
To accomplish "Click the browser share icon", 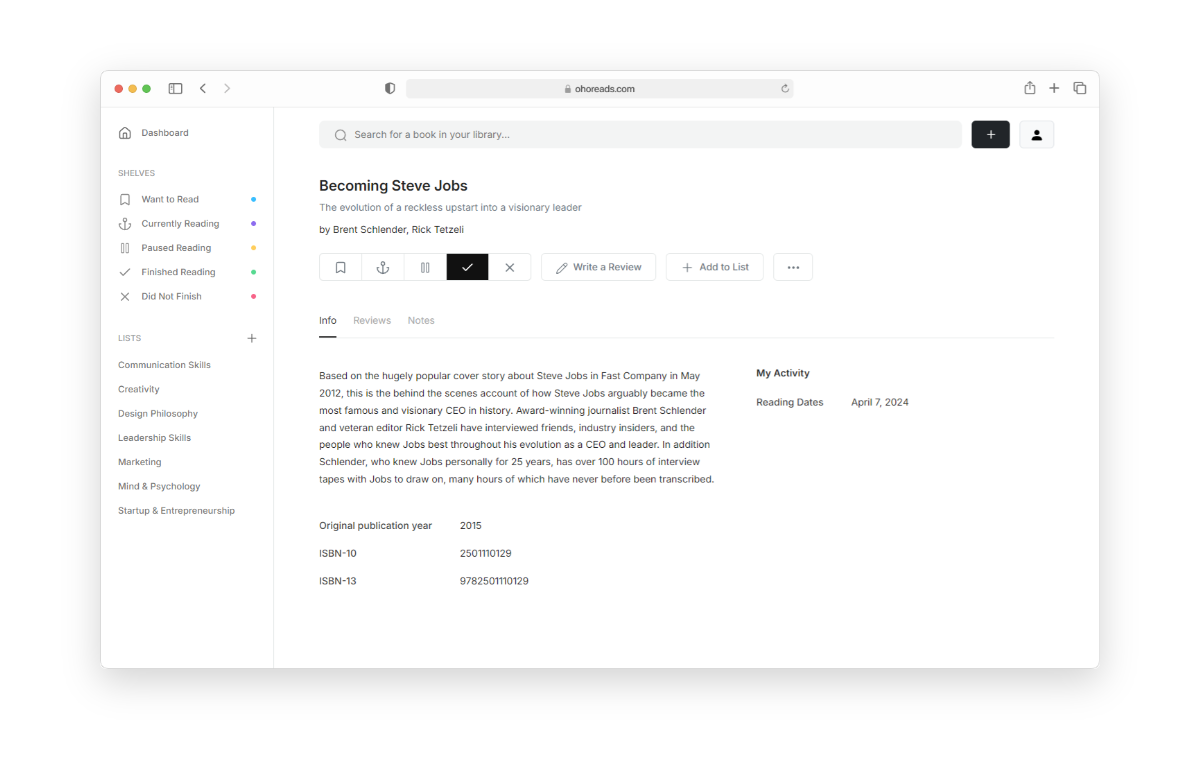I will point(1030,88).
